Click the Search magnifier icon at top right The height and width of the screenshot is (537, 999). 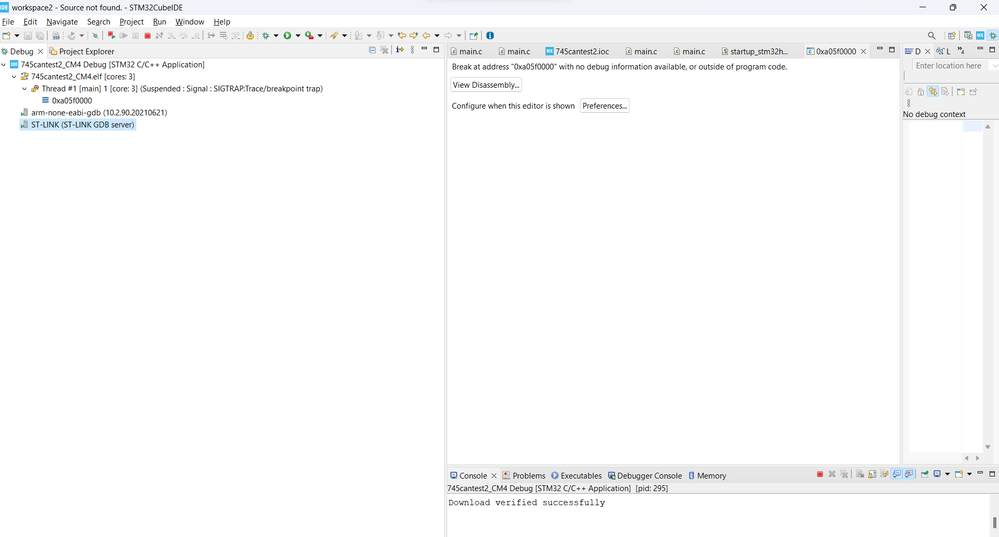(931, 36)
